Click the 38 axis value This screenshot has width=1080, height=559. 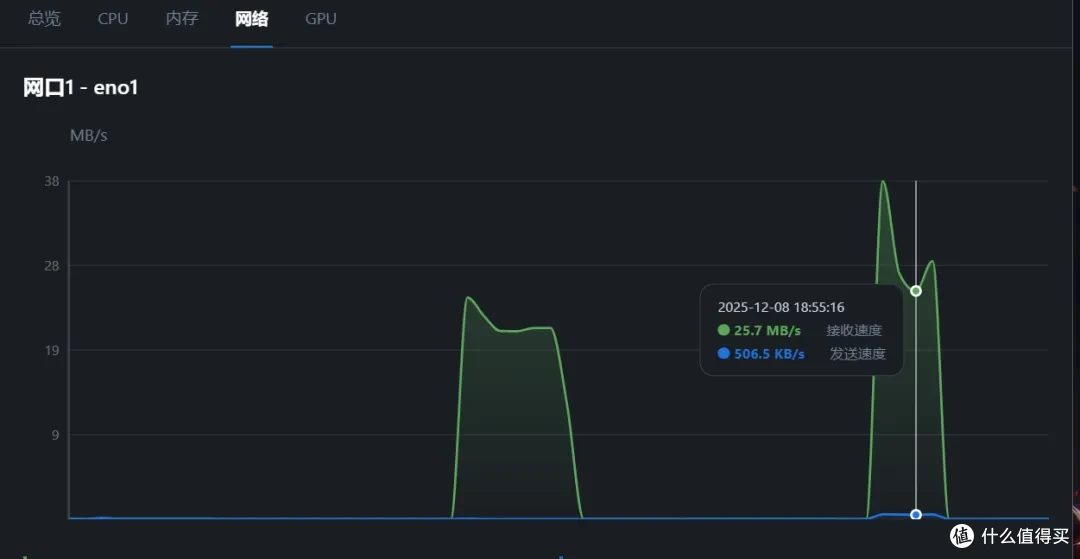click(52, 181)
